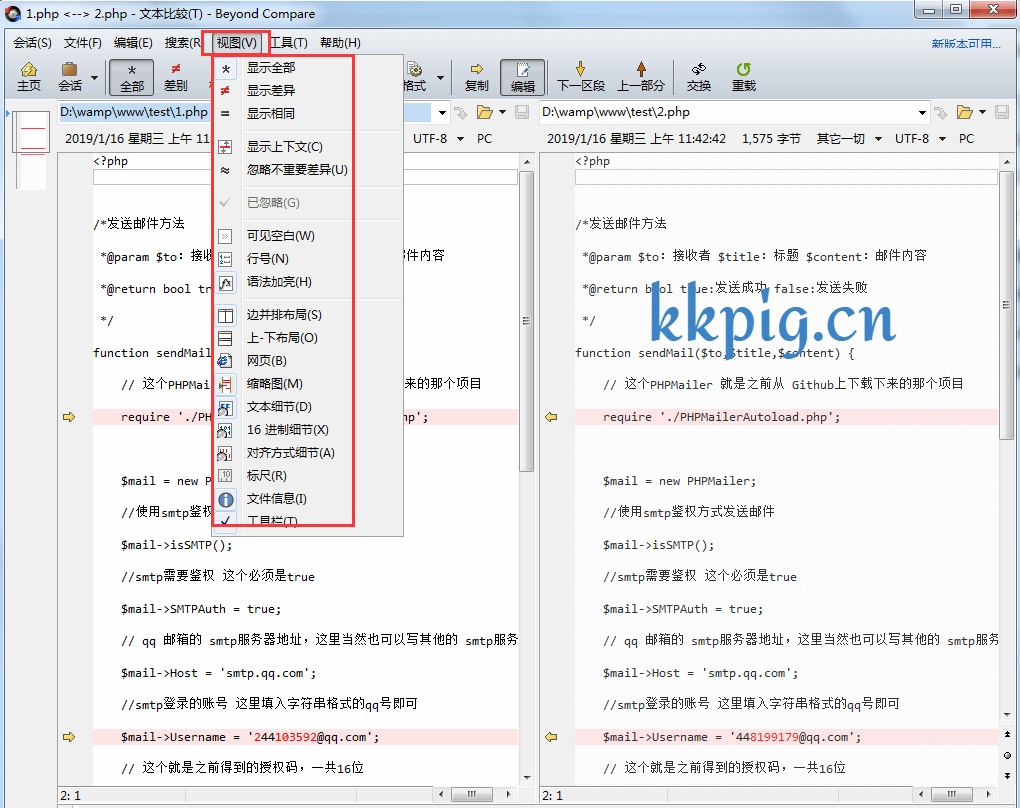Click '1,575 字节' file size text
1020x808 pixels.
point(772,139)
